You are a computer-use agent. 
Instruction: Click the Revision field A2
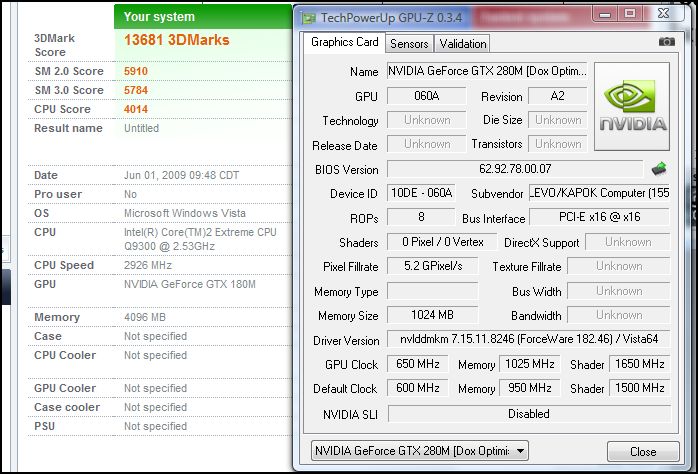pos(557,96)
